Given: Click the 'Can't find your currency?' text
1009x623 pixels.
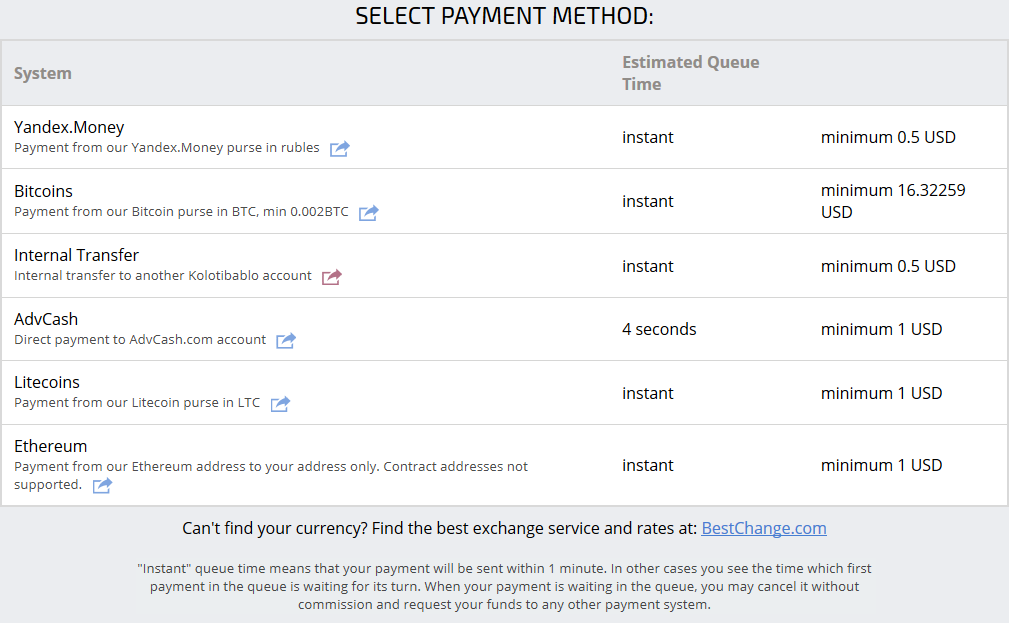Looking at the screenshot, I should [275, 528].
